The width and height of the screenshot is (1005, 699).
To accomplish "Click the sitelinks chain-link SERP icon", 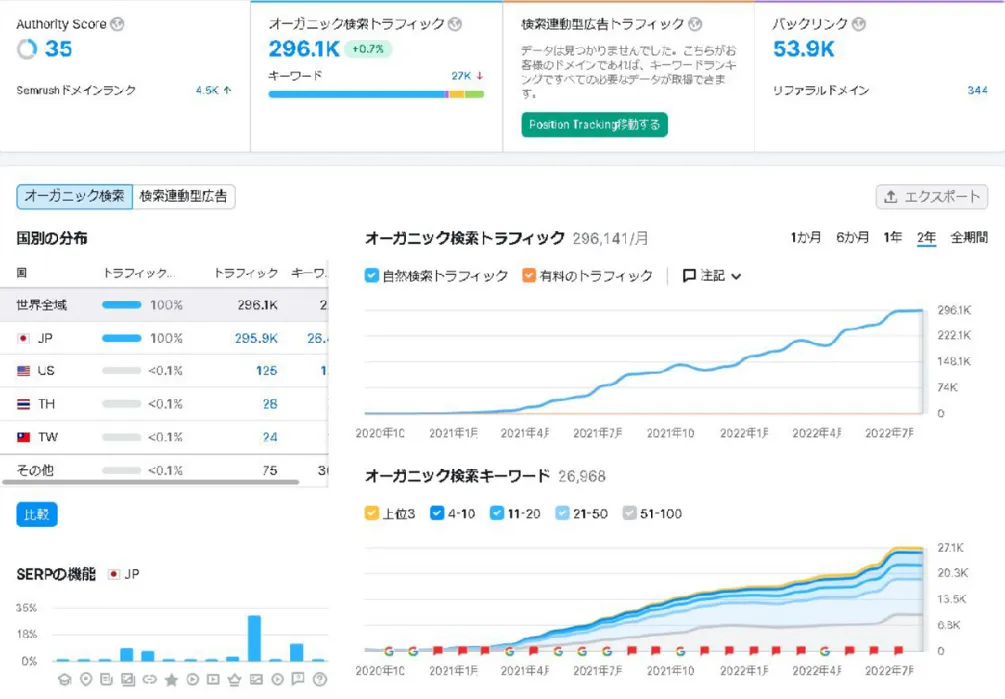I will pos(150,679).
